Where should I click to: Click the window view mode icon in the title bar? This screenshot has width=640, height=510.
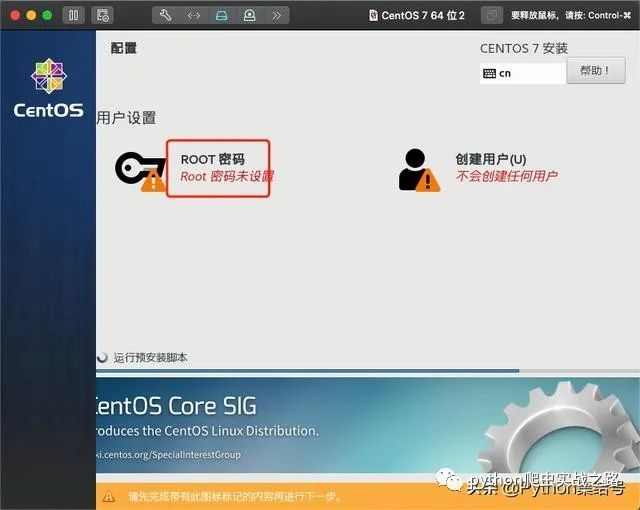click(x=492, y=16)
